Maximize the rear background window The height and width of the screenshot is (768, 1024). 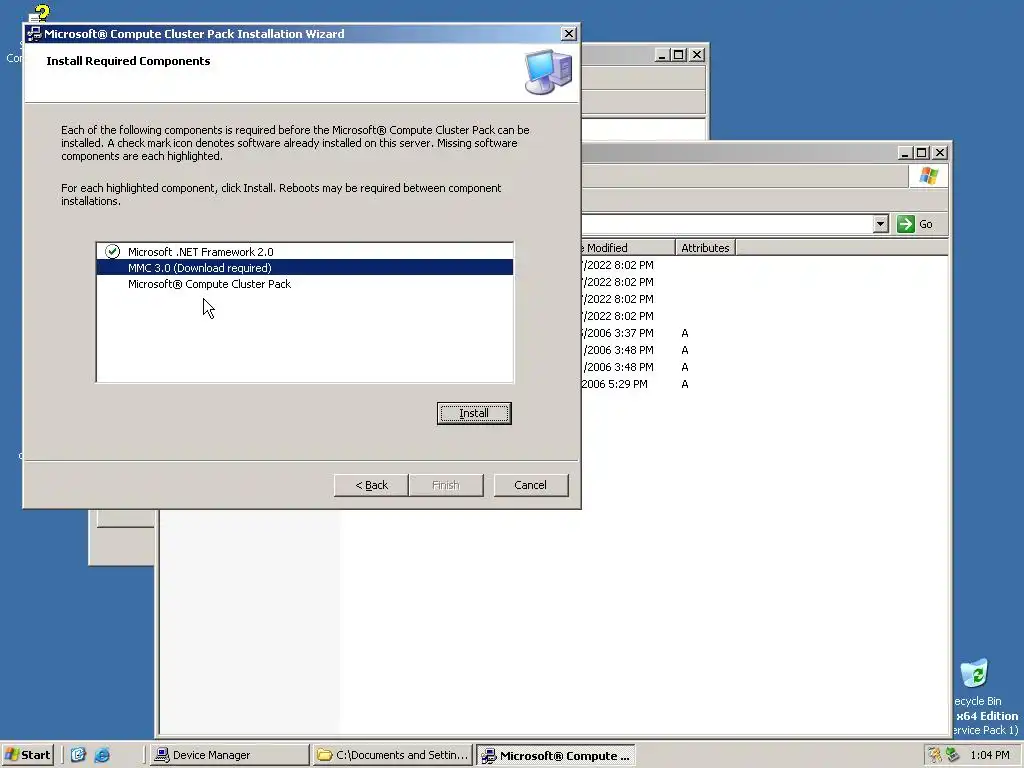679,55
